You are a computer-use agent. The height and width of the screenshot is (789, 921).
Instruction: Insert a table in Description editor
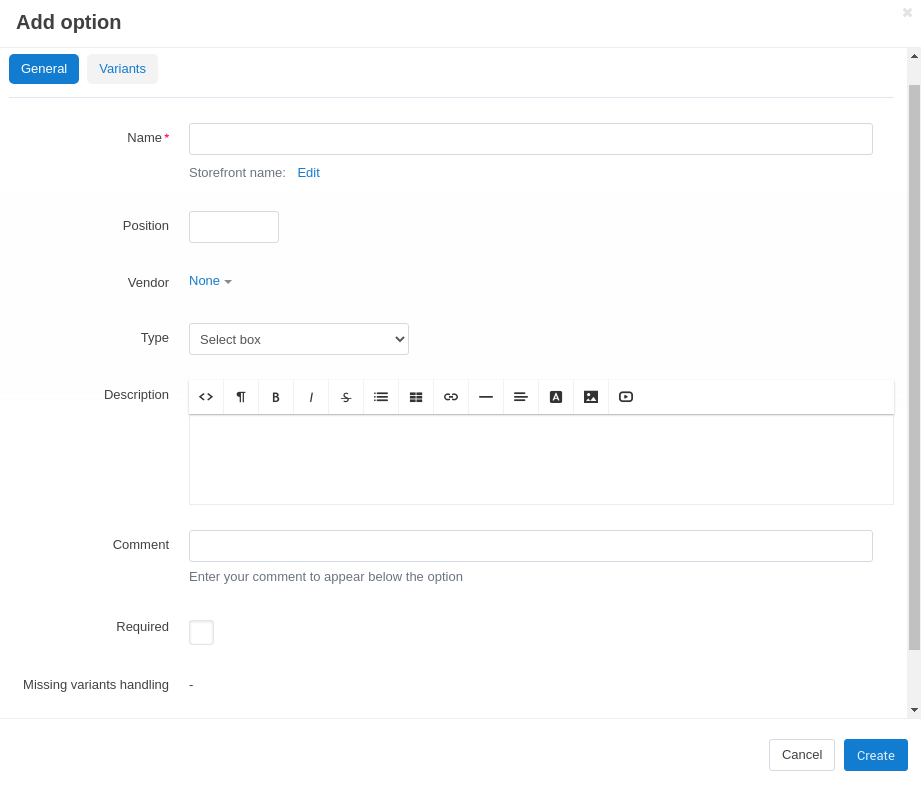pos(416,397)
